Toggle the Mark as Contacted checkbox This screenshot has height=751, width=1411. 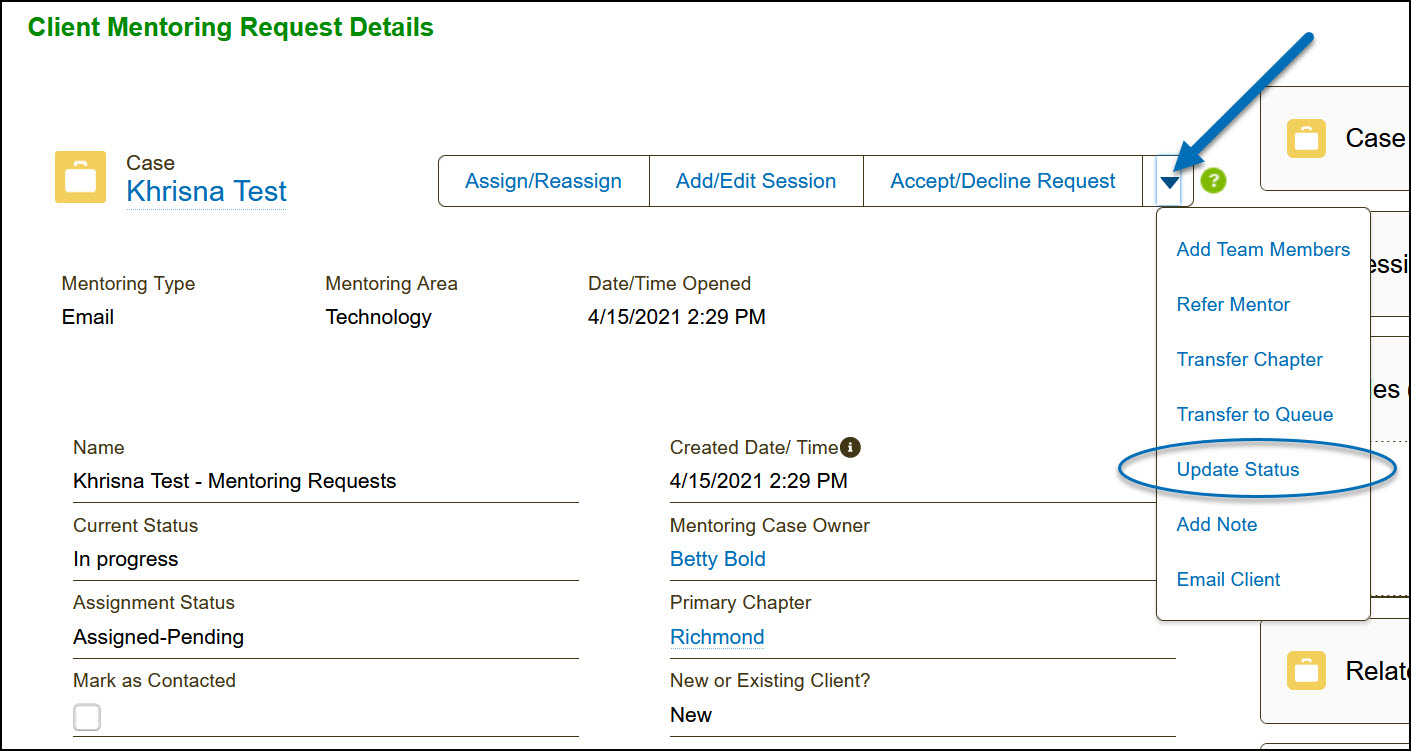pos(87,717)
